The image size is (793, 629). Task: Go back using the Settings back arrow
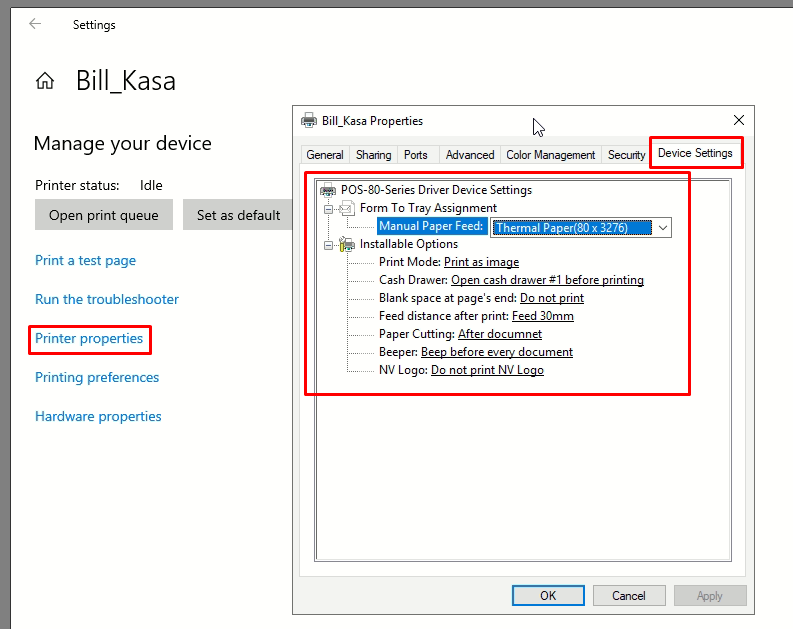[x=36, y=24]
